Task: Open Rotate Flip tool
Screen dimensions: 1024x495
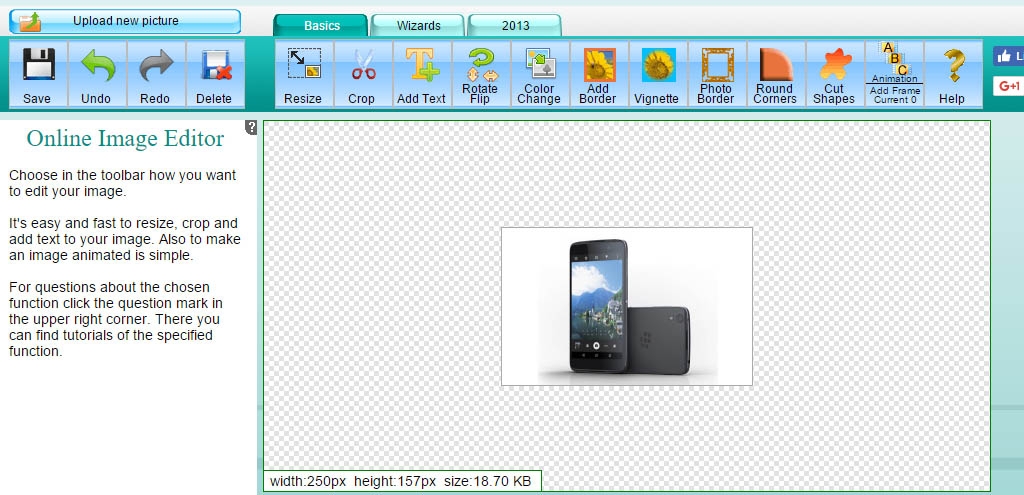Action: click(x=480, y=74)
